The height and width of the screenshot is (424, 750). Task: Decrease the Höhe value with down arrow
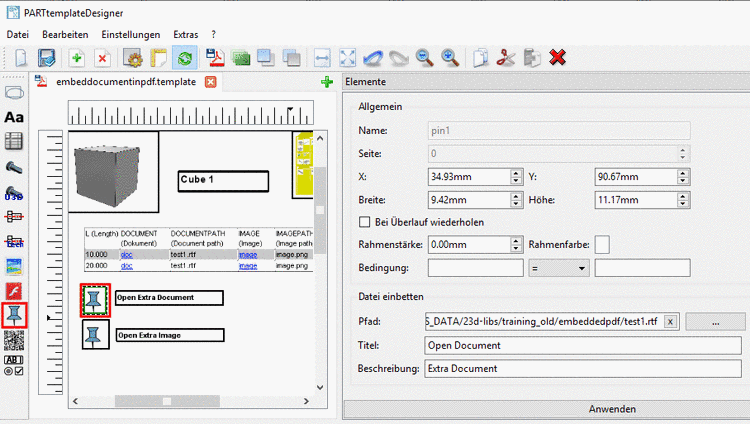point(683,204)
